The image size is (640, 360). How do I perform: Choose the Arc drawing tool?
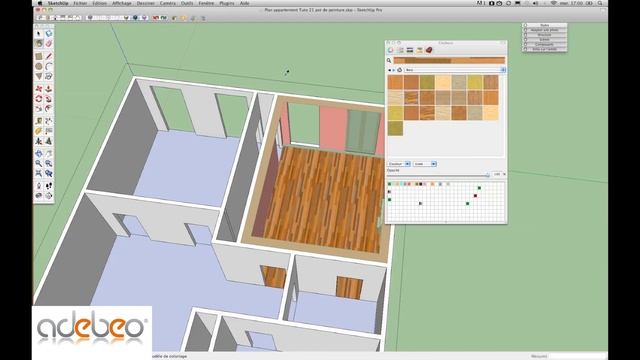click(49, 66)
